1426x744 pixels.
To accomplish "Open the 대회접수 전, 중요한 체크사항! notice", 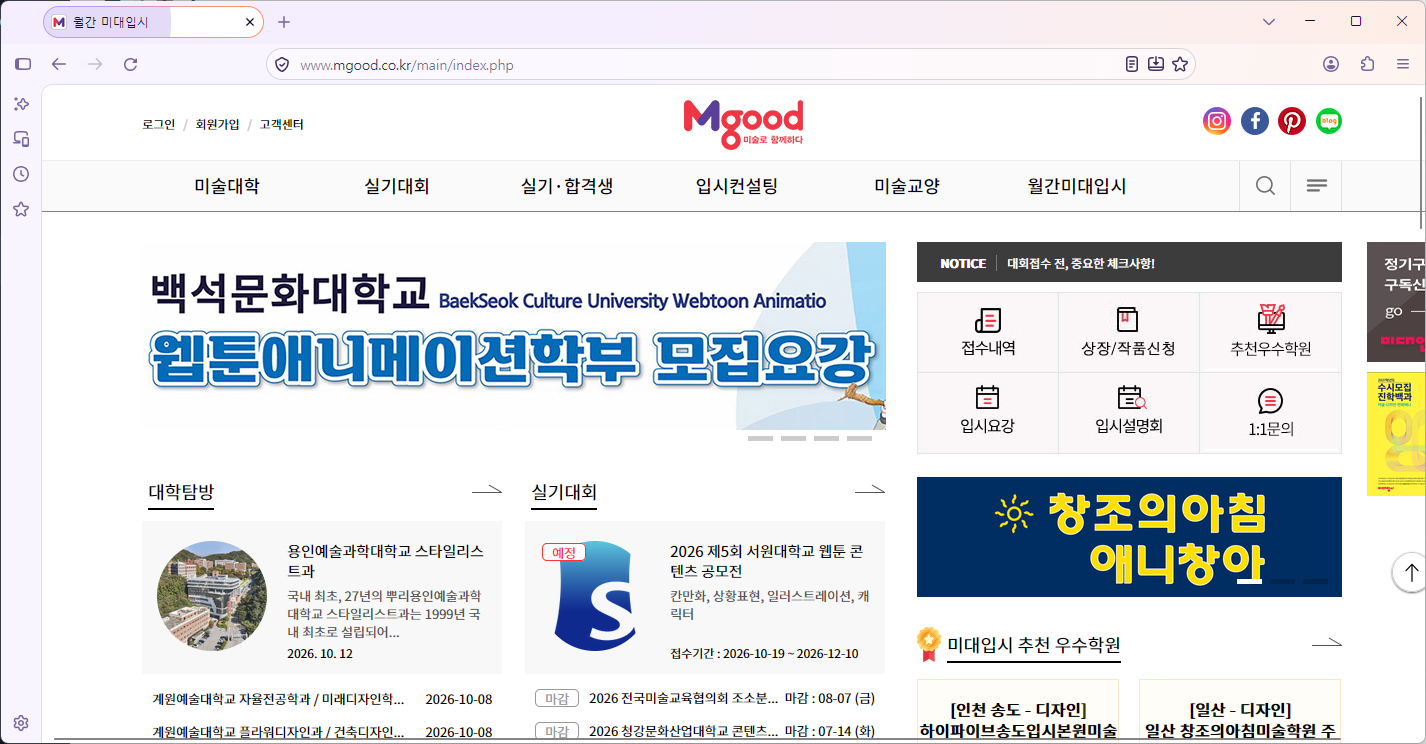I will pyautogui.click(x=1081, y=264).
